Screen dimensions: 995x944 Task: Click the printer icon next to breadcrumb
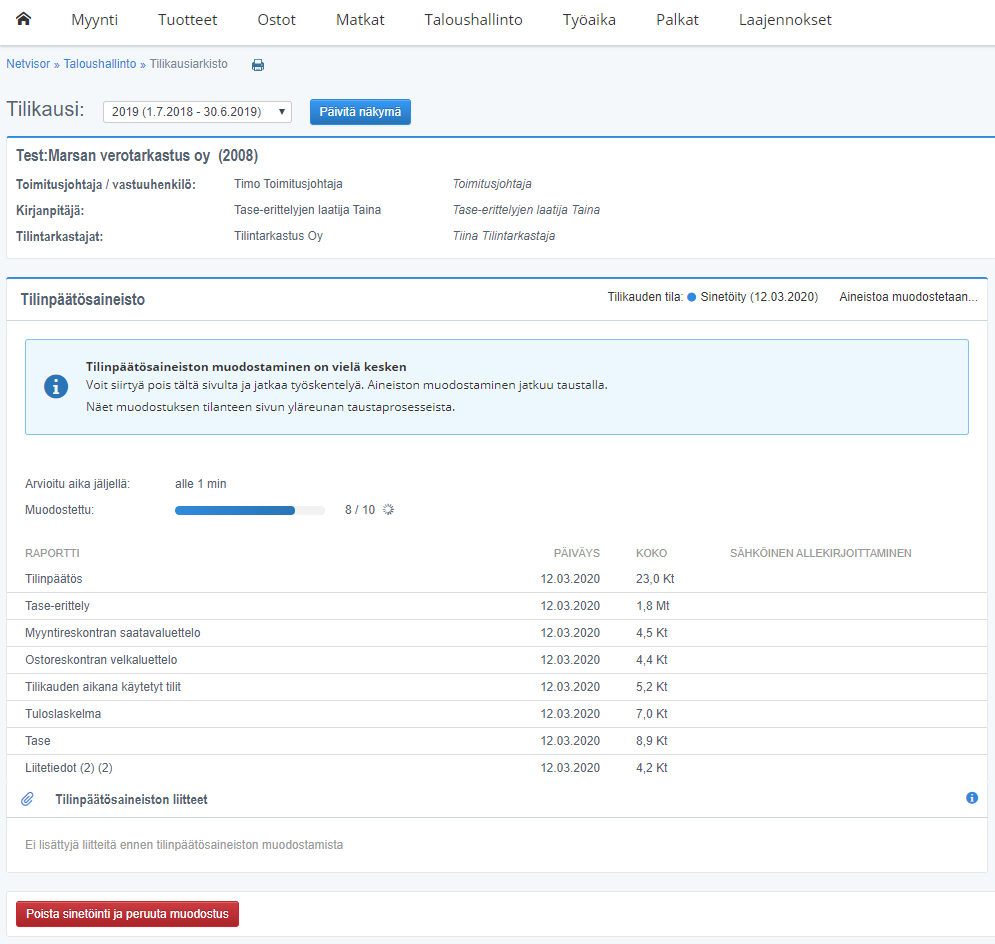(x=258, y=65)
